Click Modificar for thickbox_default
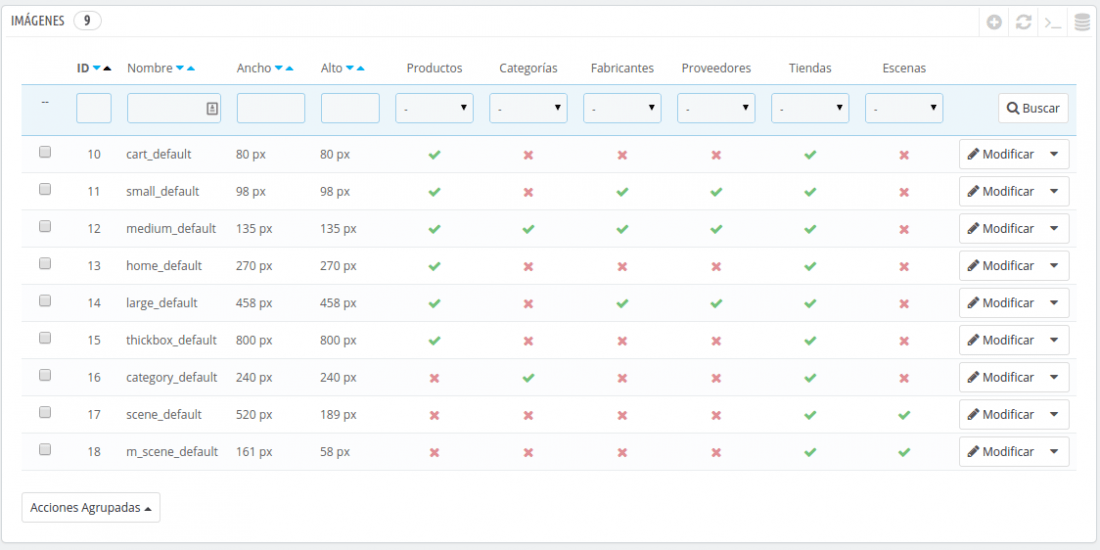This screenshot has width=1100, height=550. [x=1001, y=340]
